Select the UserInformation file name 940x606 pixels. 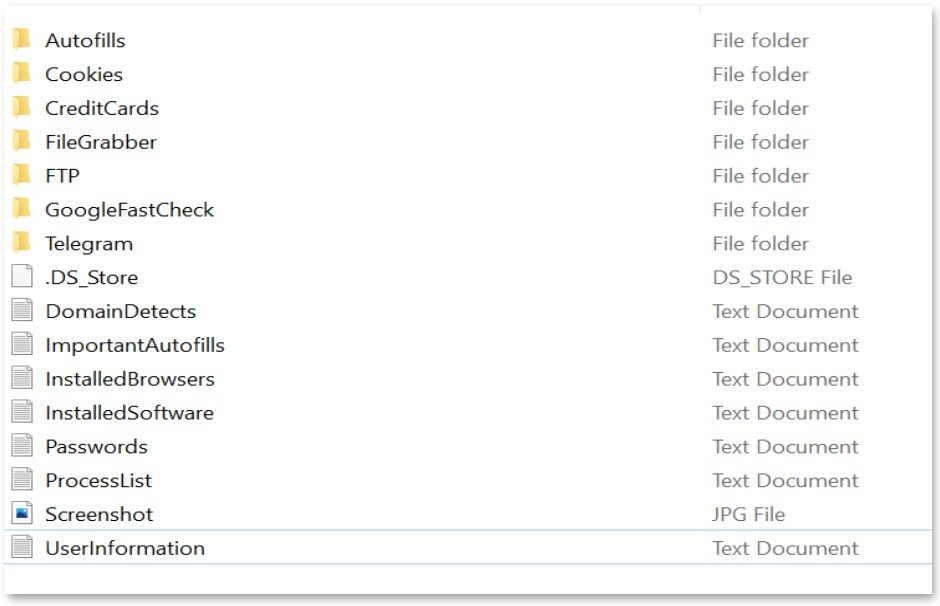point(124,548)
